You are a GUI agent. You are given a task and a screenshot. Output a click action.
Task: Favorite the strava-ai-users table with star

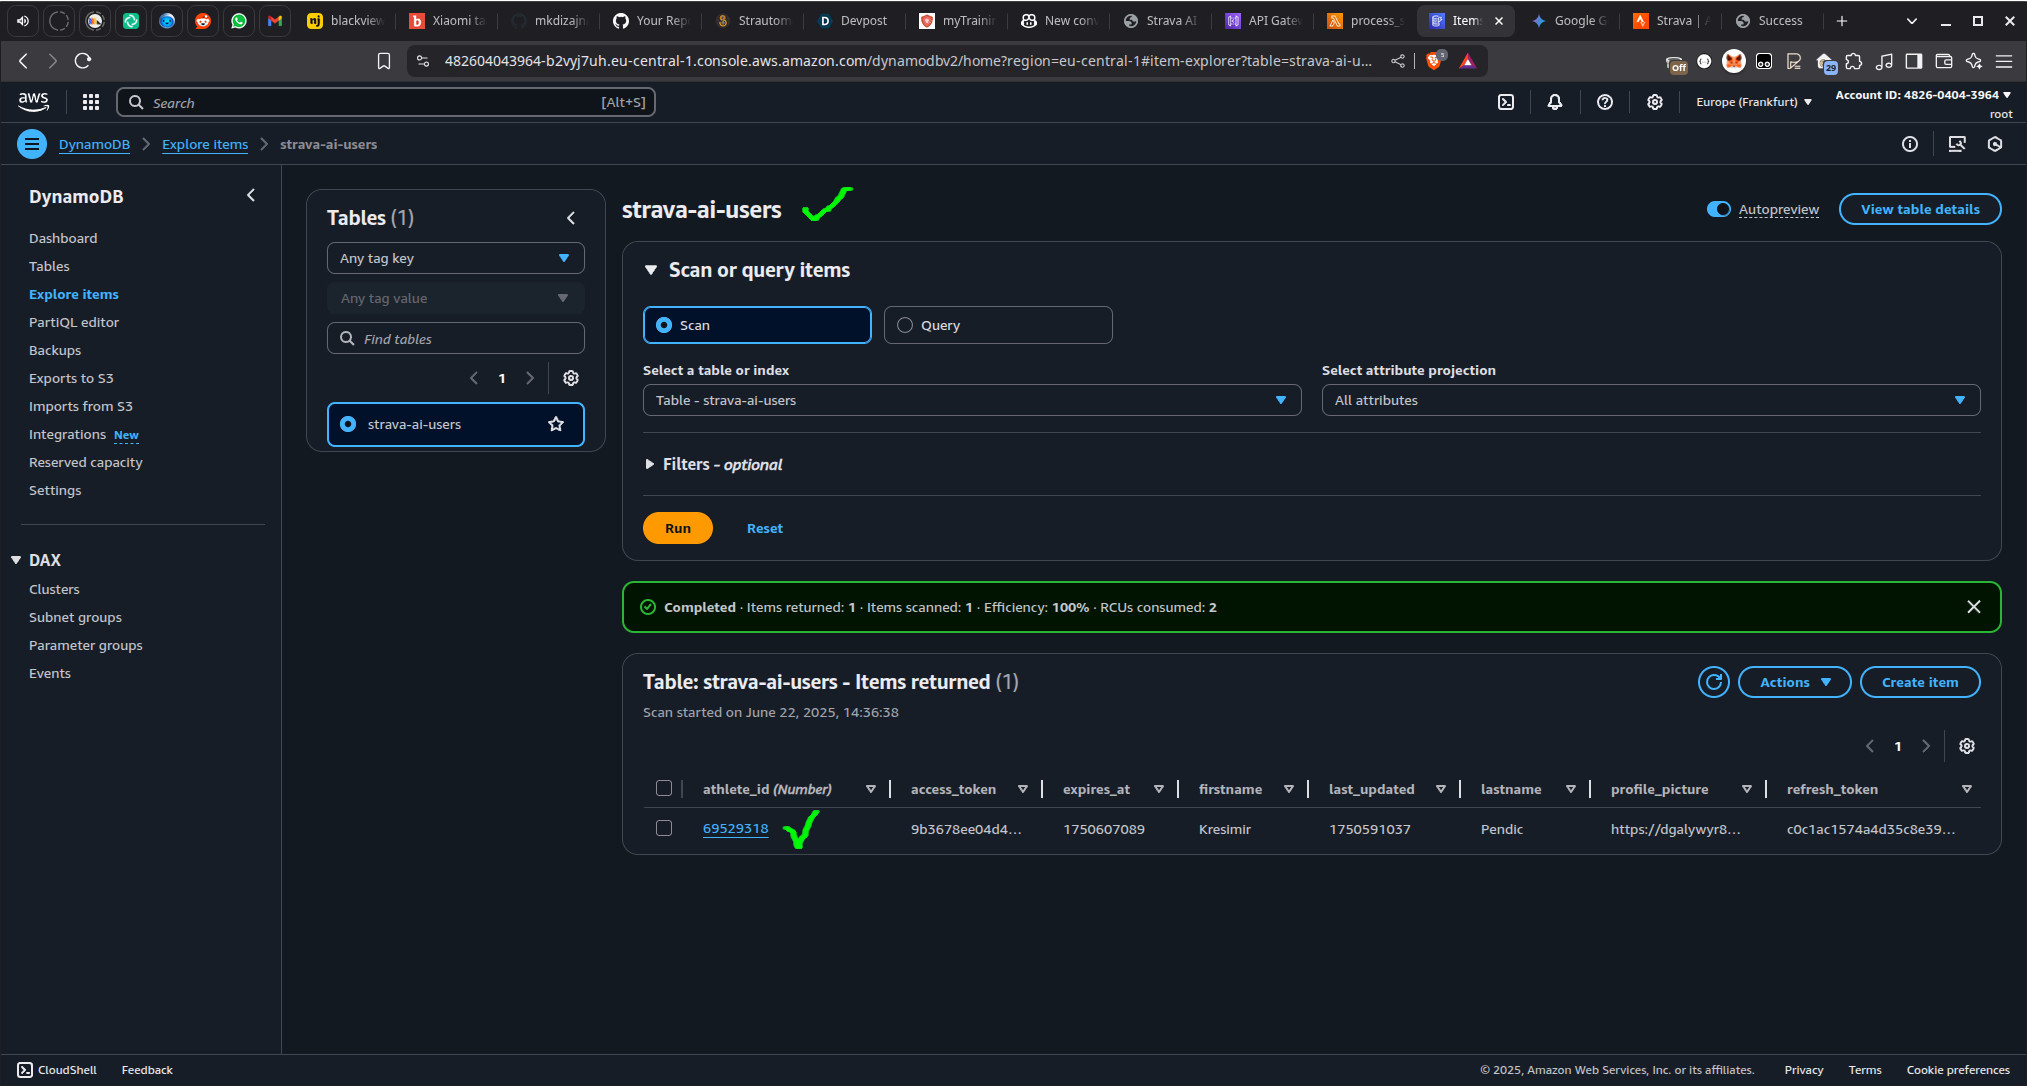pos(556,424)
